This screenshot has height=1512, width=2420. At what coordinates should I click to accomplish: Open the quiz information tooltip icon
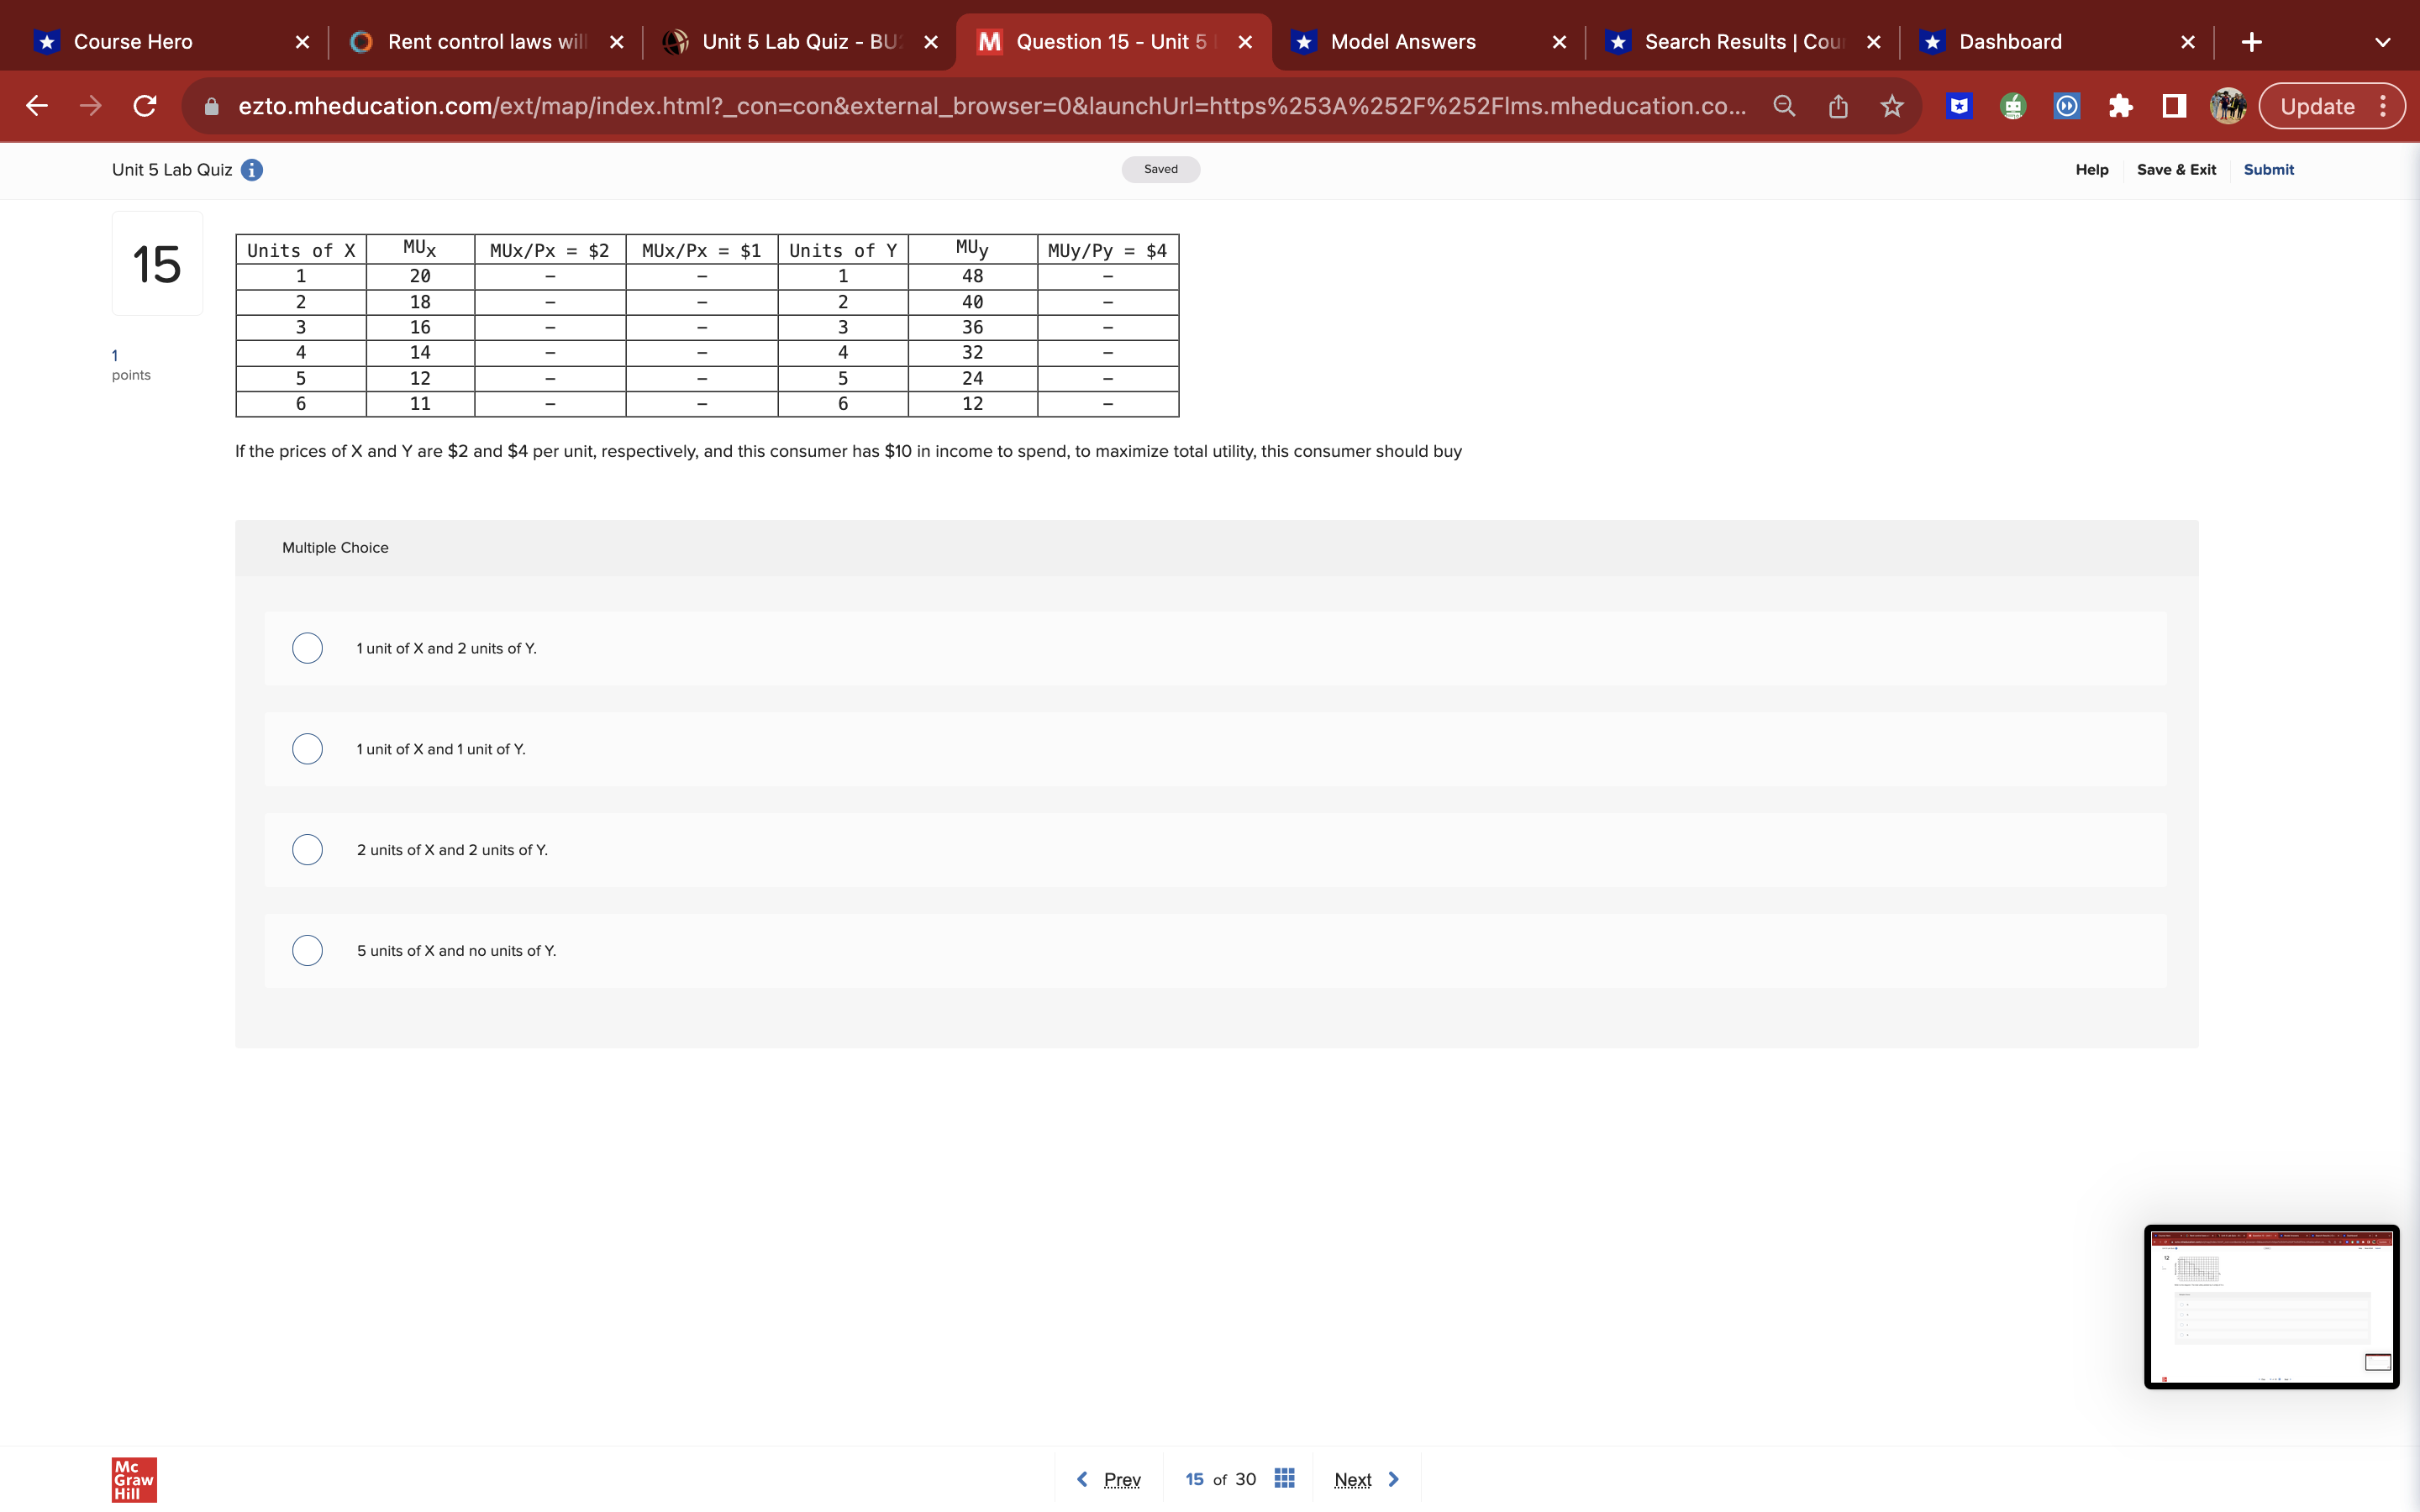251,170
